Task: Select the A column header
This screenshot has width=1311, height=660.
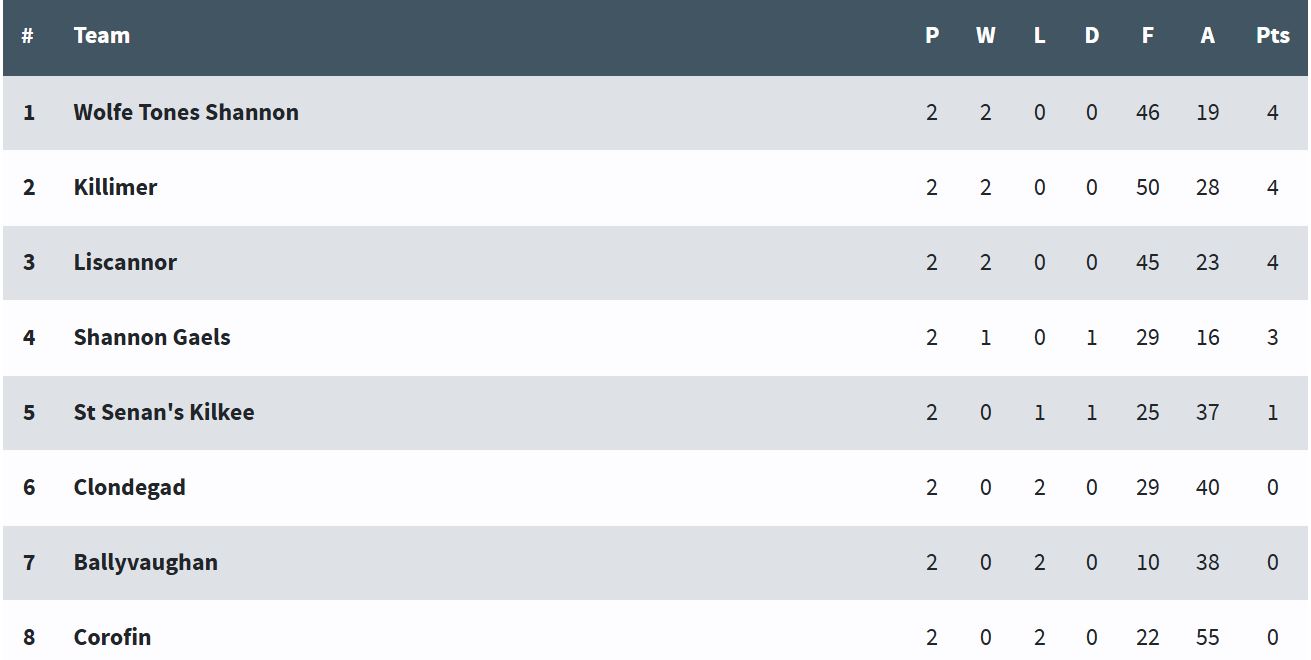Action: click(x=1207, y=36)
